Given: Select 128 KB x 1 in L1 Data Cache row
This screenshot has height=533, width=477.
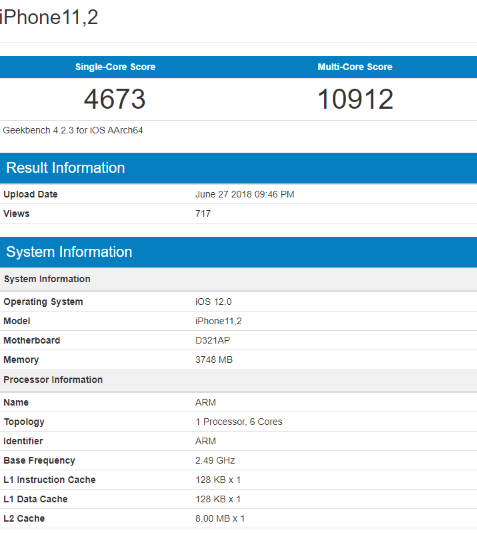Looking at the screenshot, I should click(218, 499).
